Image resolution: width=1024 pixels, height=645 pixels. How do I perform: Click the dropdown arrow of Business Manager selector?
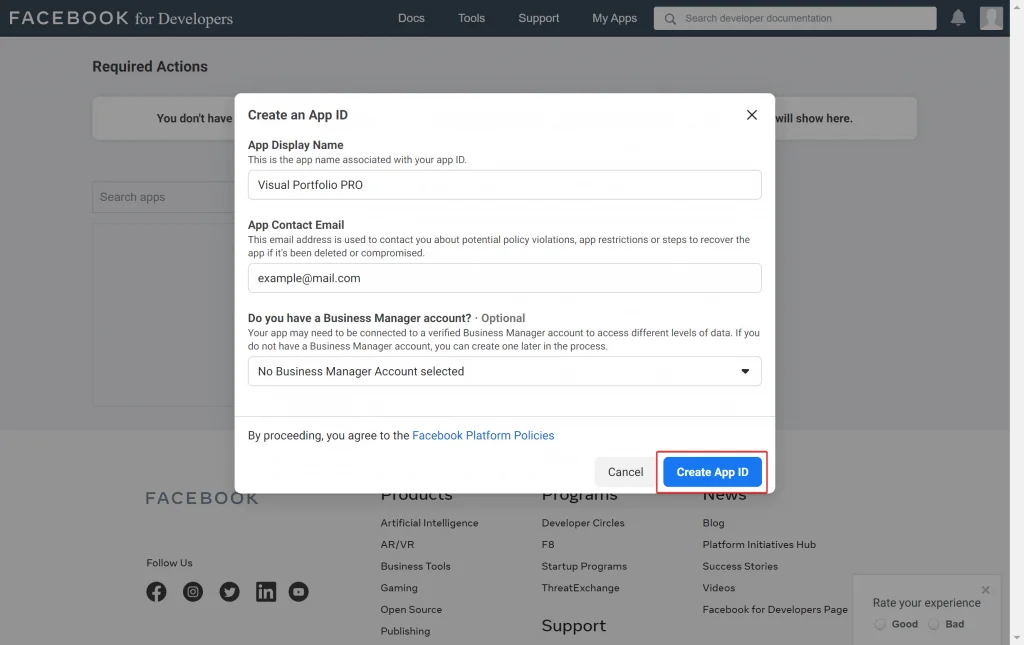pos(744,371)
